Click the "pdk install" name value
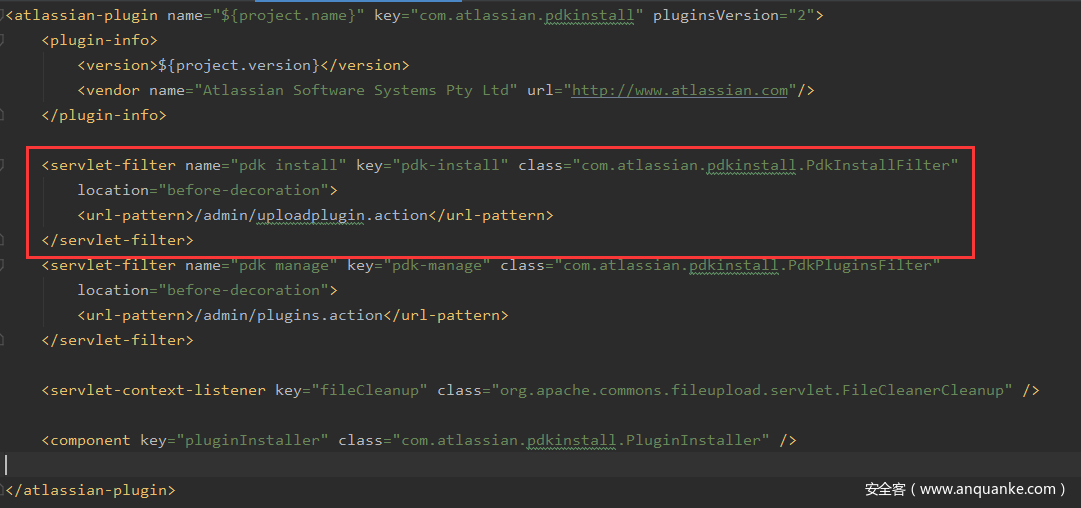1081x508 pixels. click(x=288, y=165)
